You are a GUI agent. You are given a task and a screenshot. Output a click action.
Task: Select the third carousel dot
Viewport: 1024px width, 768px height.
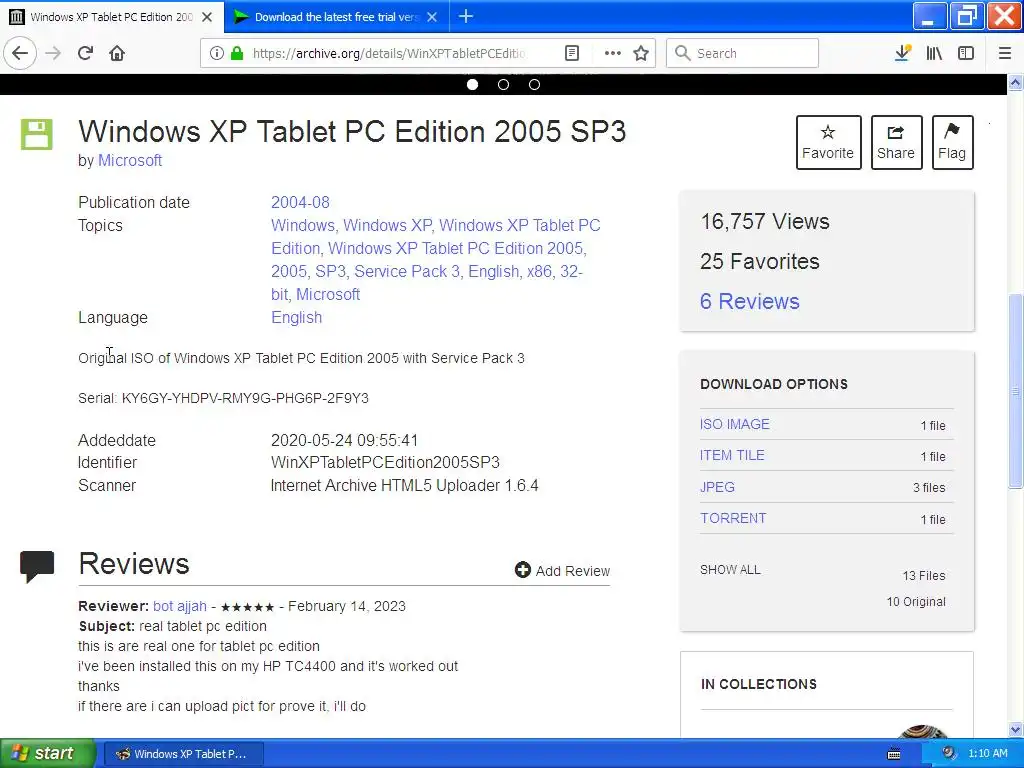click(534, 85)
